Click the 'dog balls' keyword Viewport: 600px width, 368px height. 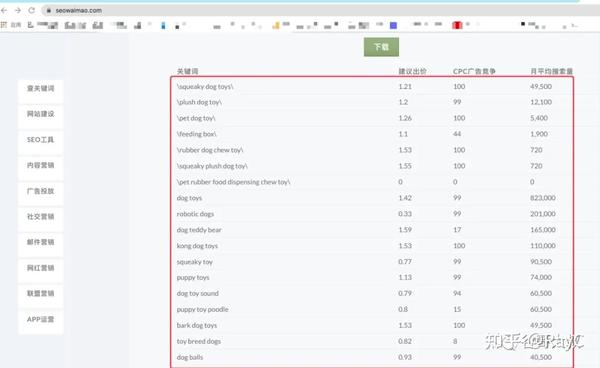(x=190, y=357)
